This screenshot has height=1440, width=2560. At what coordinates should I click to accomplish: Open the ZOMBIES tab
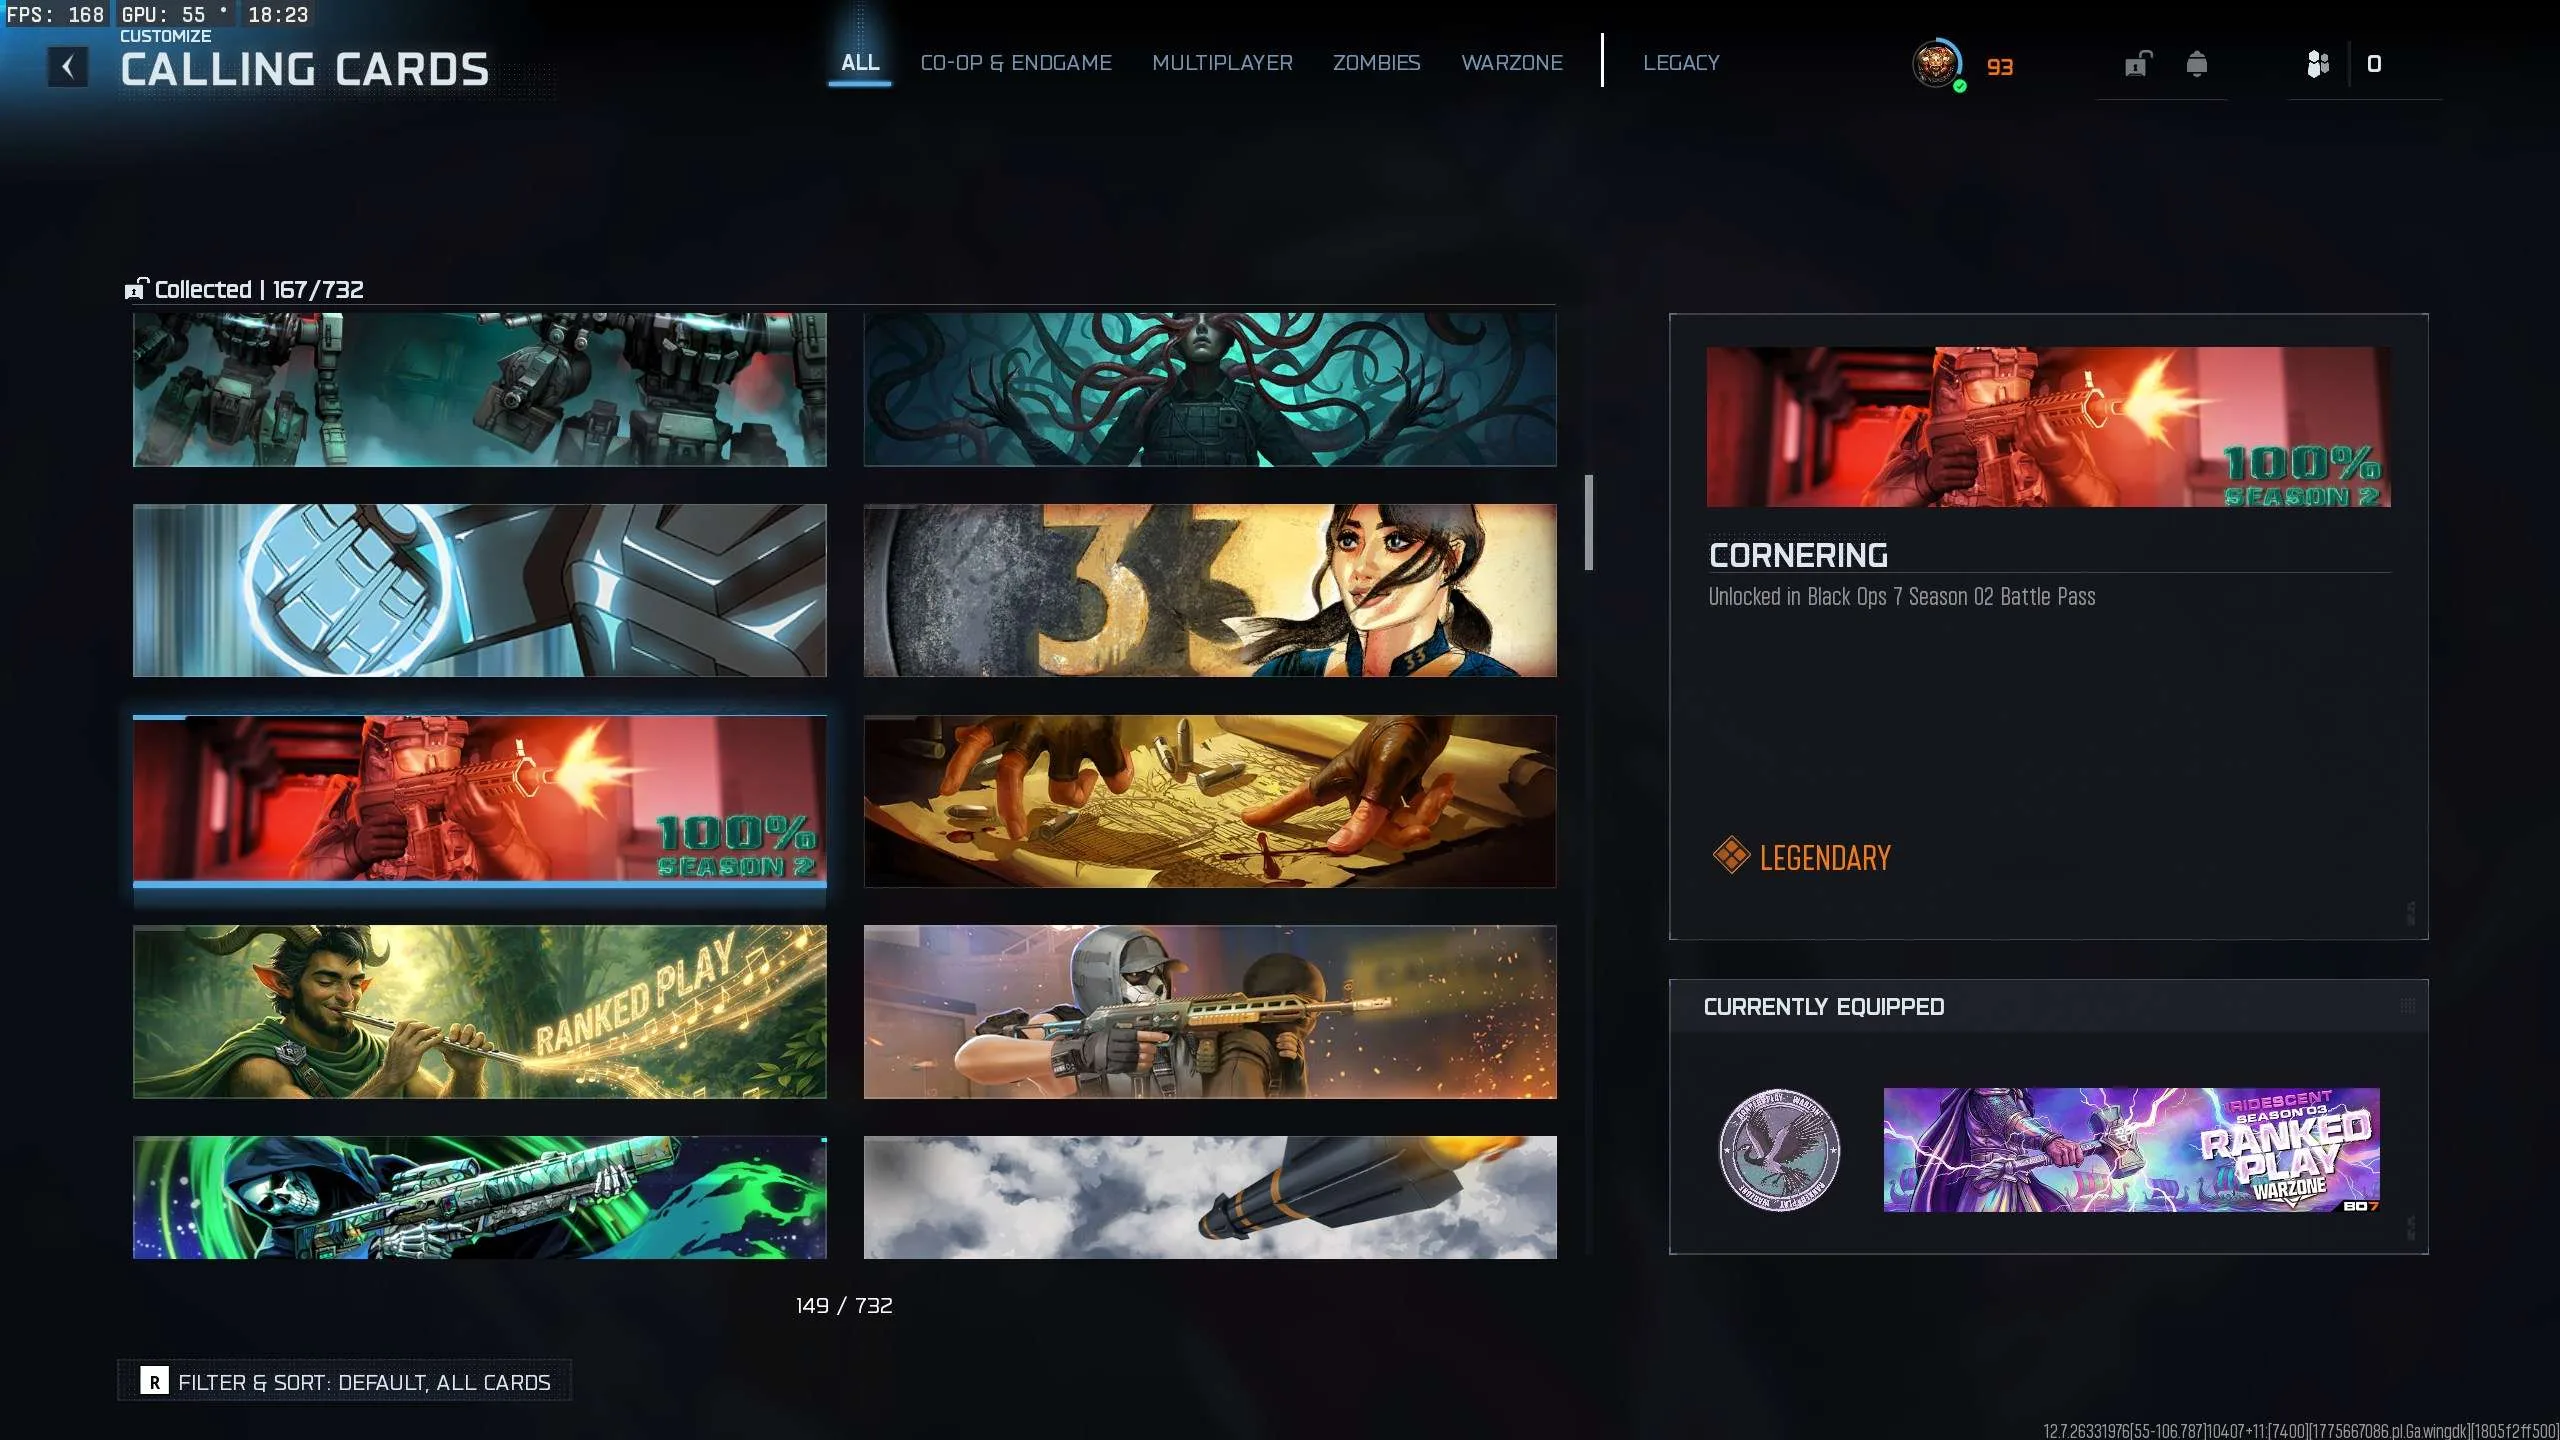coord(1376,62)
